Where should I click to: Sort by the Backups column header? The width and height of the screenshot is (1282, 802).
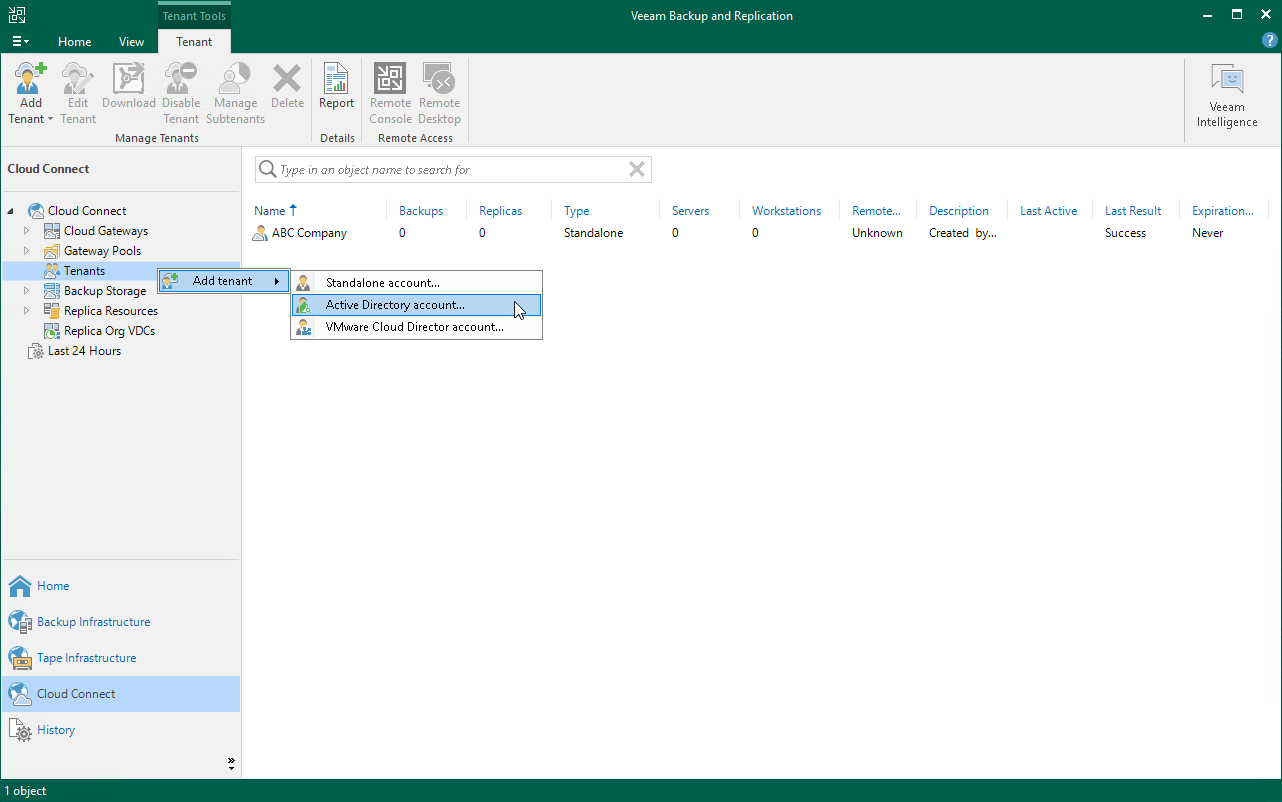point(421,211)
